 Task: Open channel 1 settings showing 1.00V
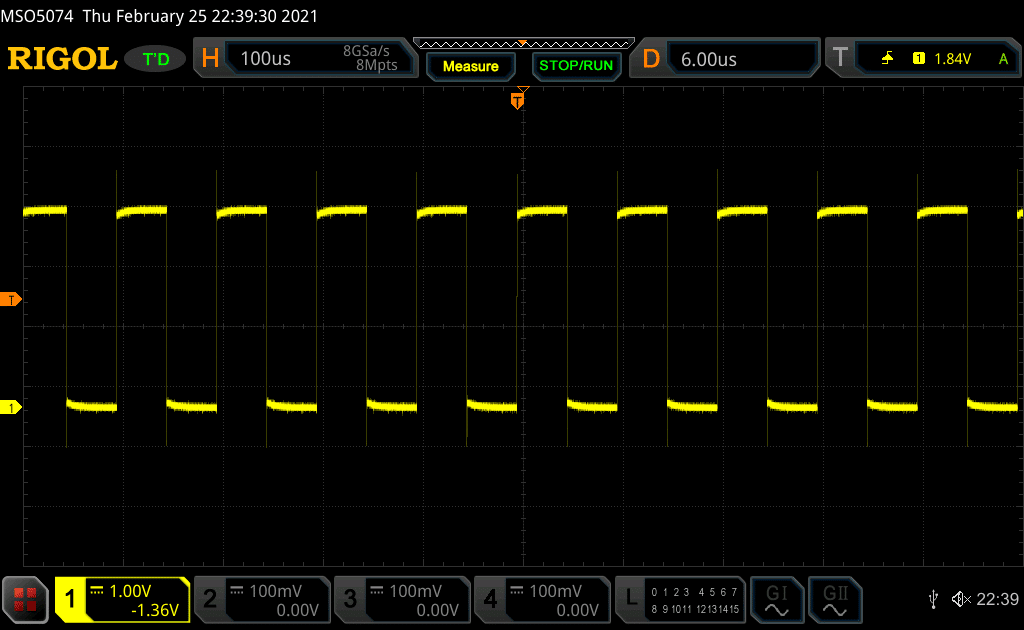click(x=122, y=599)
